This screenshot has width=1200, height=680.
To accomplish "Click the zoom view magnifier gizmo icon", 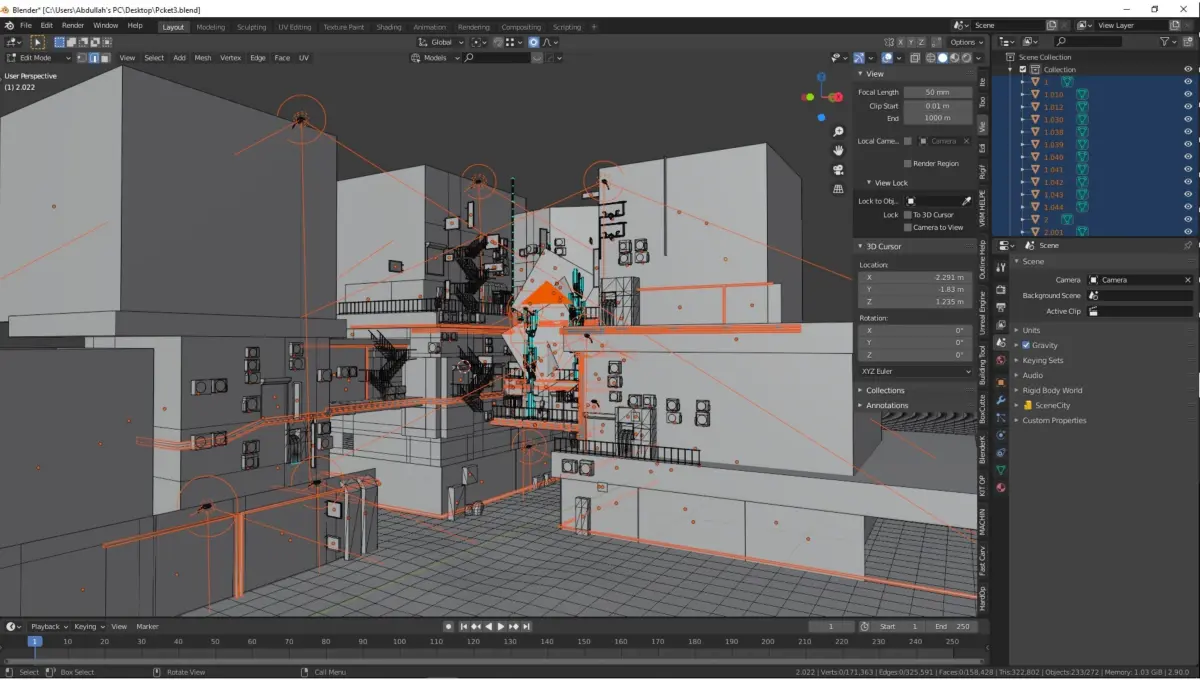I will point(838,131).
